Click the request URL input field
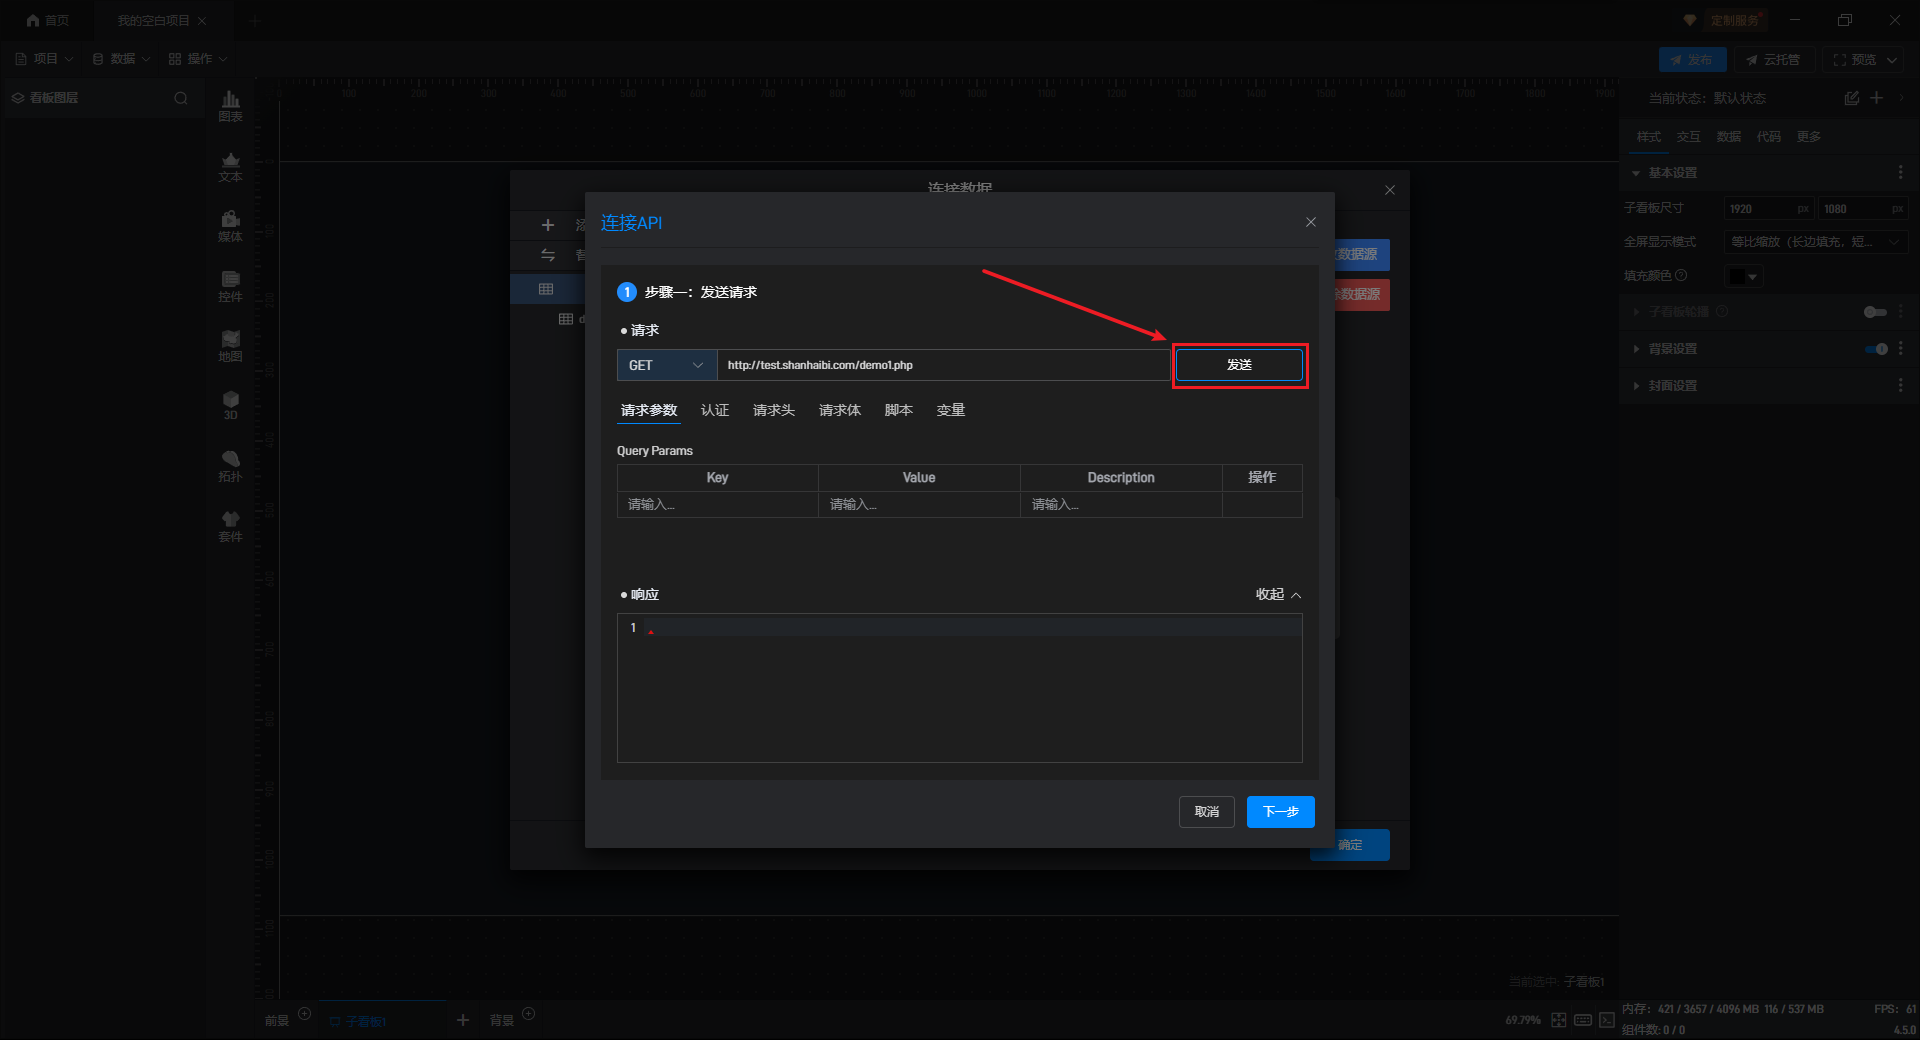Screen dimensions: 1920x1040 pyautogui.click(x=940, y=365)
